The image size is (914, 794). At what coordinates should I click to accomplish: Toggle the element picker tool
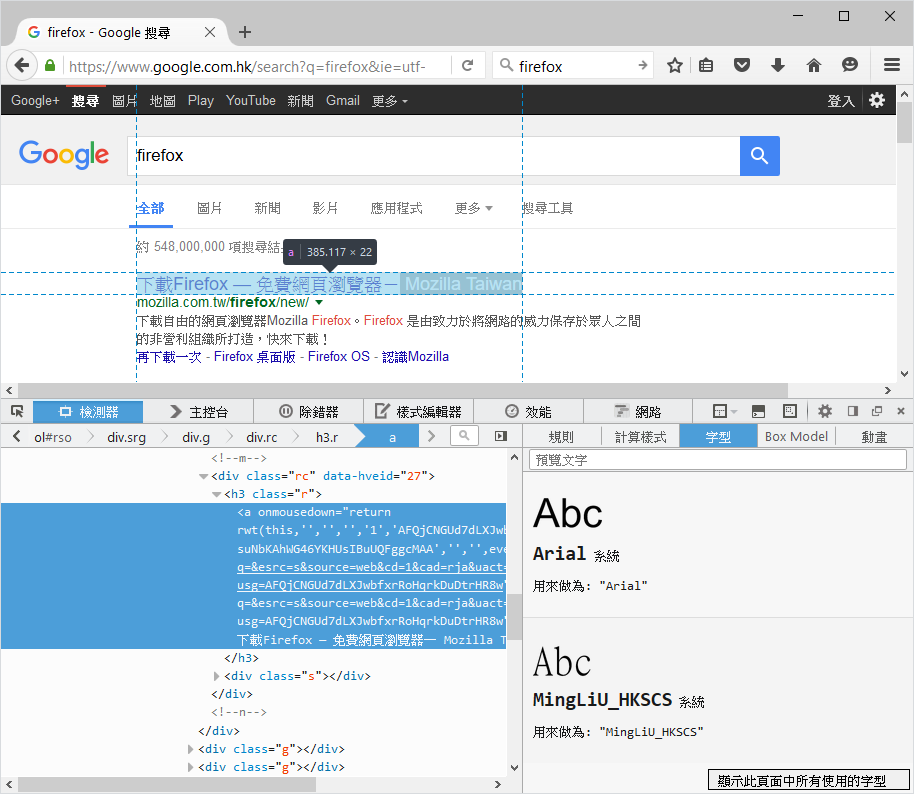[17, 411]
